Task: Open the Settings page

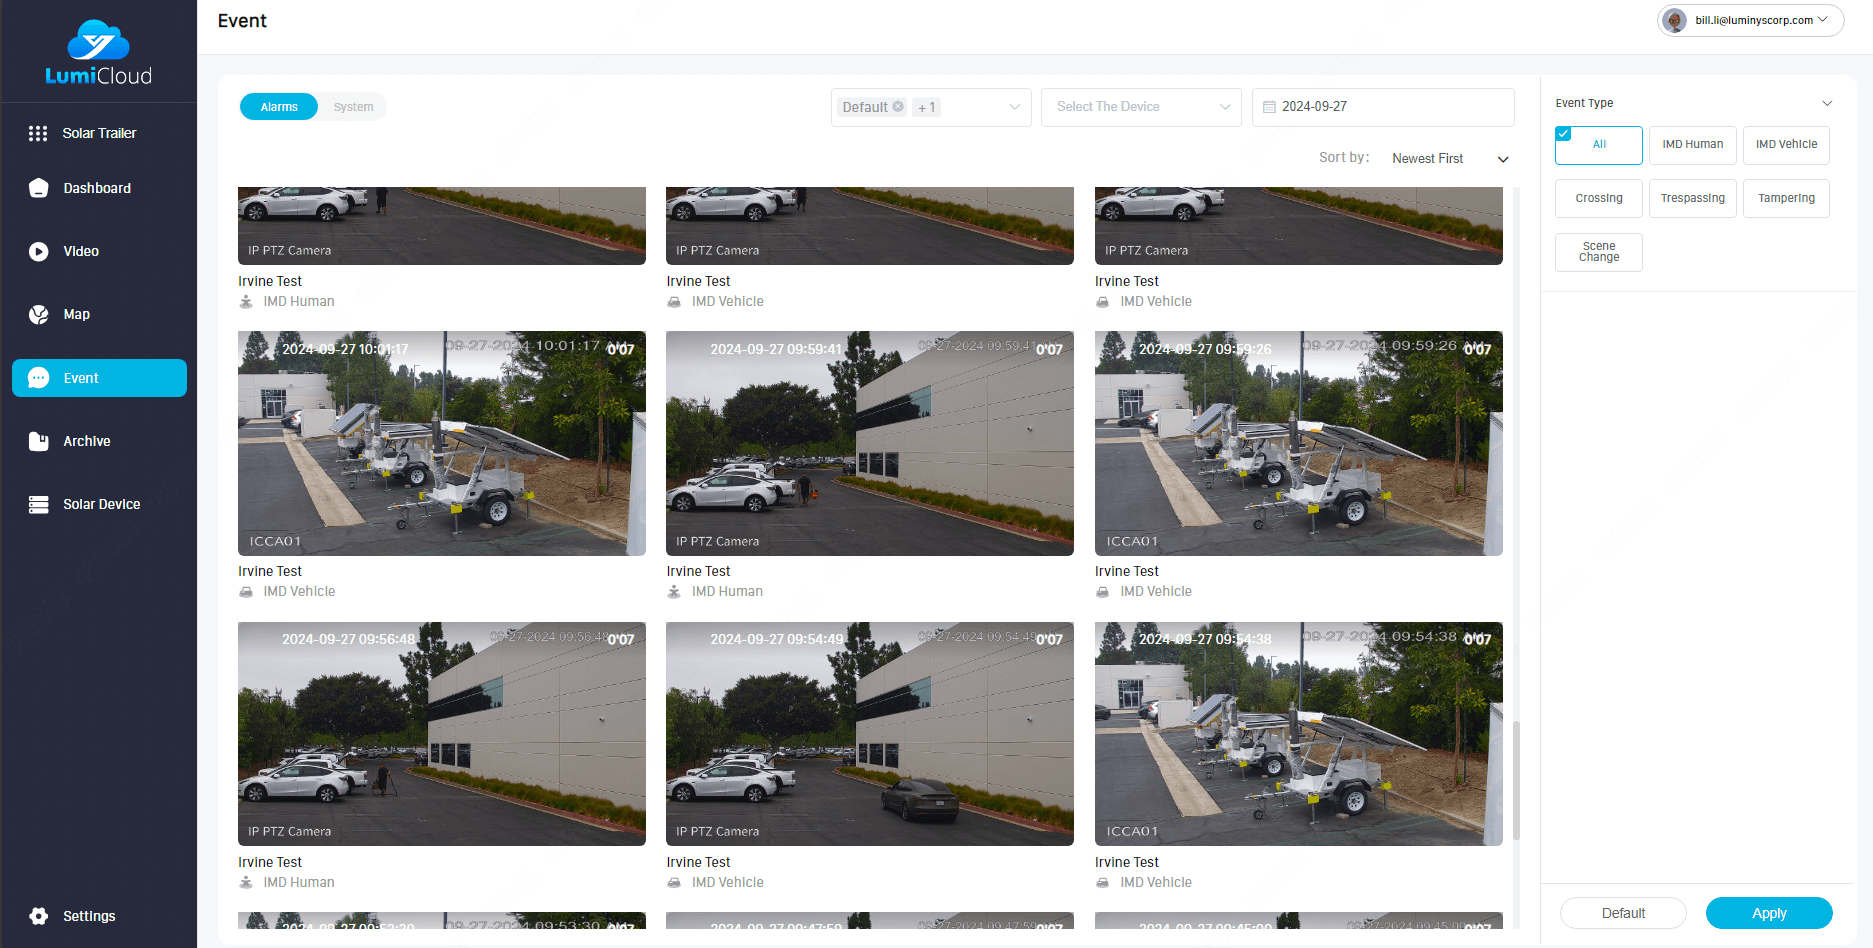Action: (x=99, y=916)
